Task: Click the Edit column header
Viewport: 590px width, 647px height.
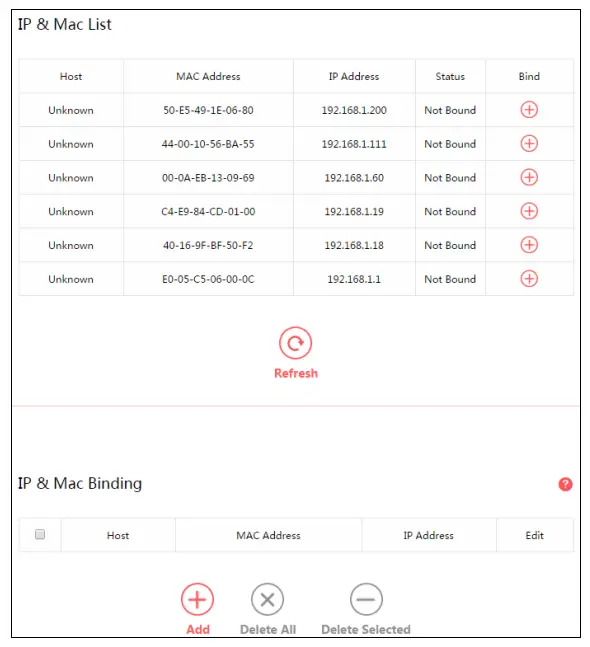Action: [535, 536]
